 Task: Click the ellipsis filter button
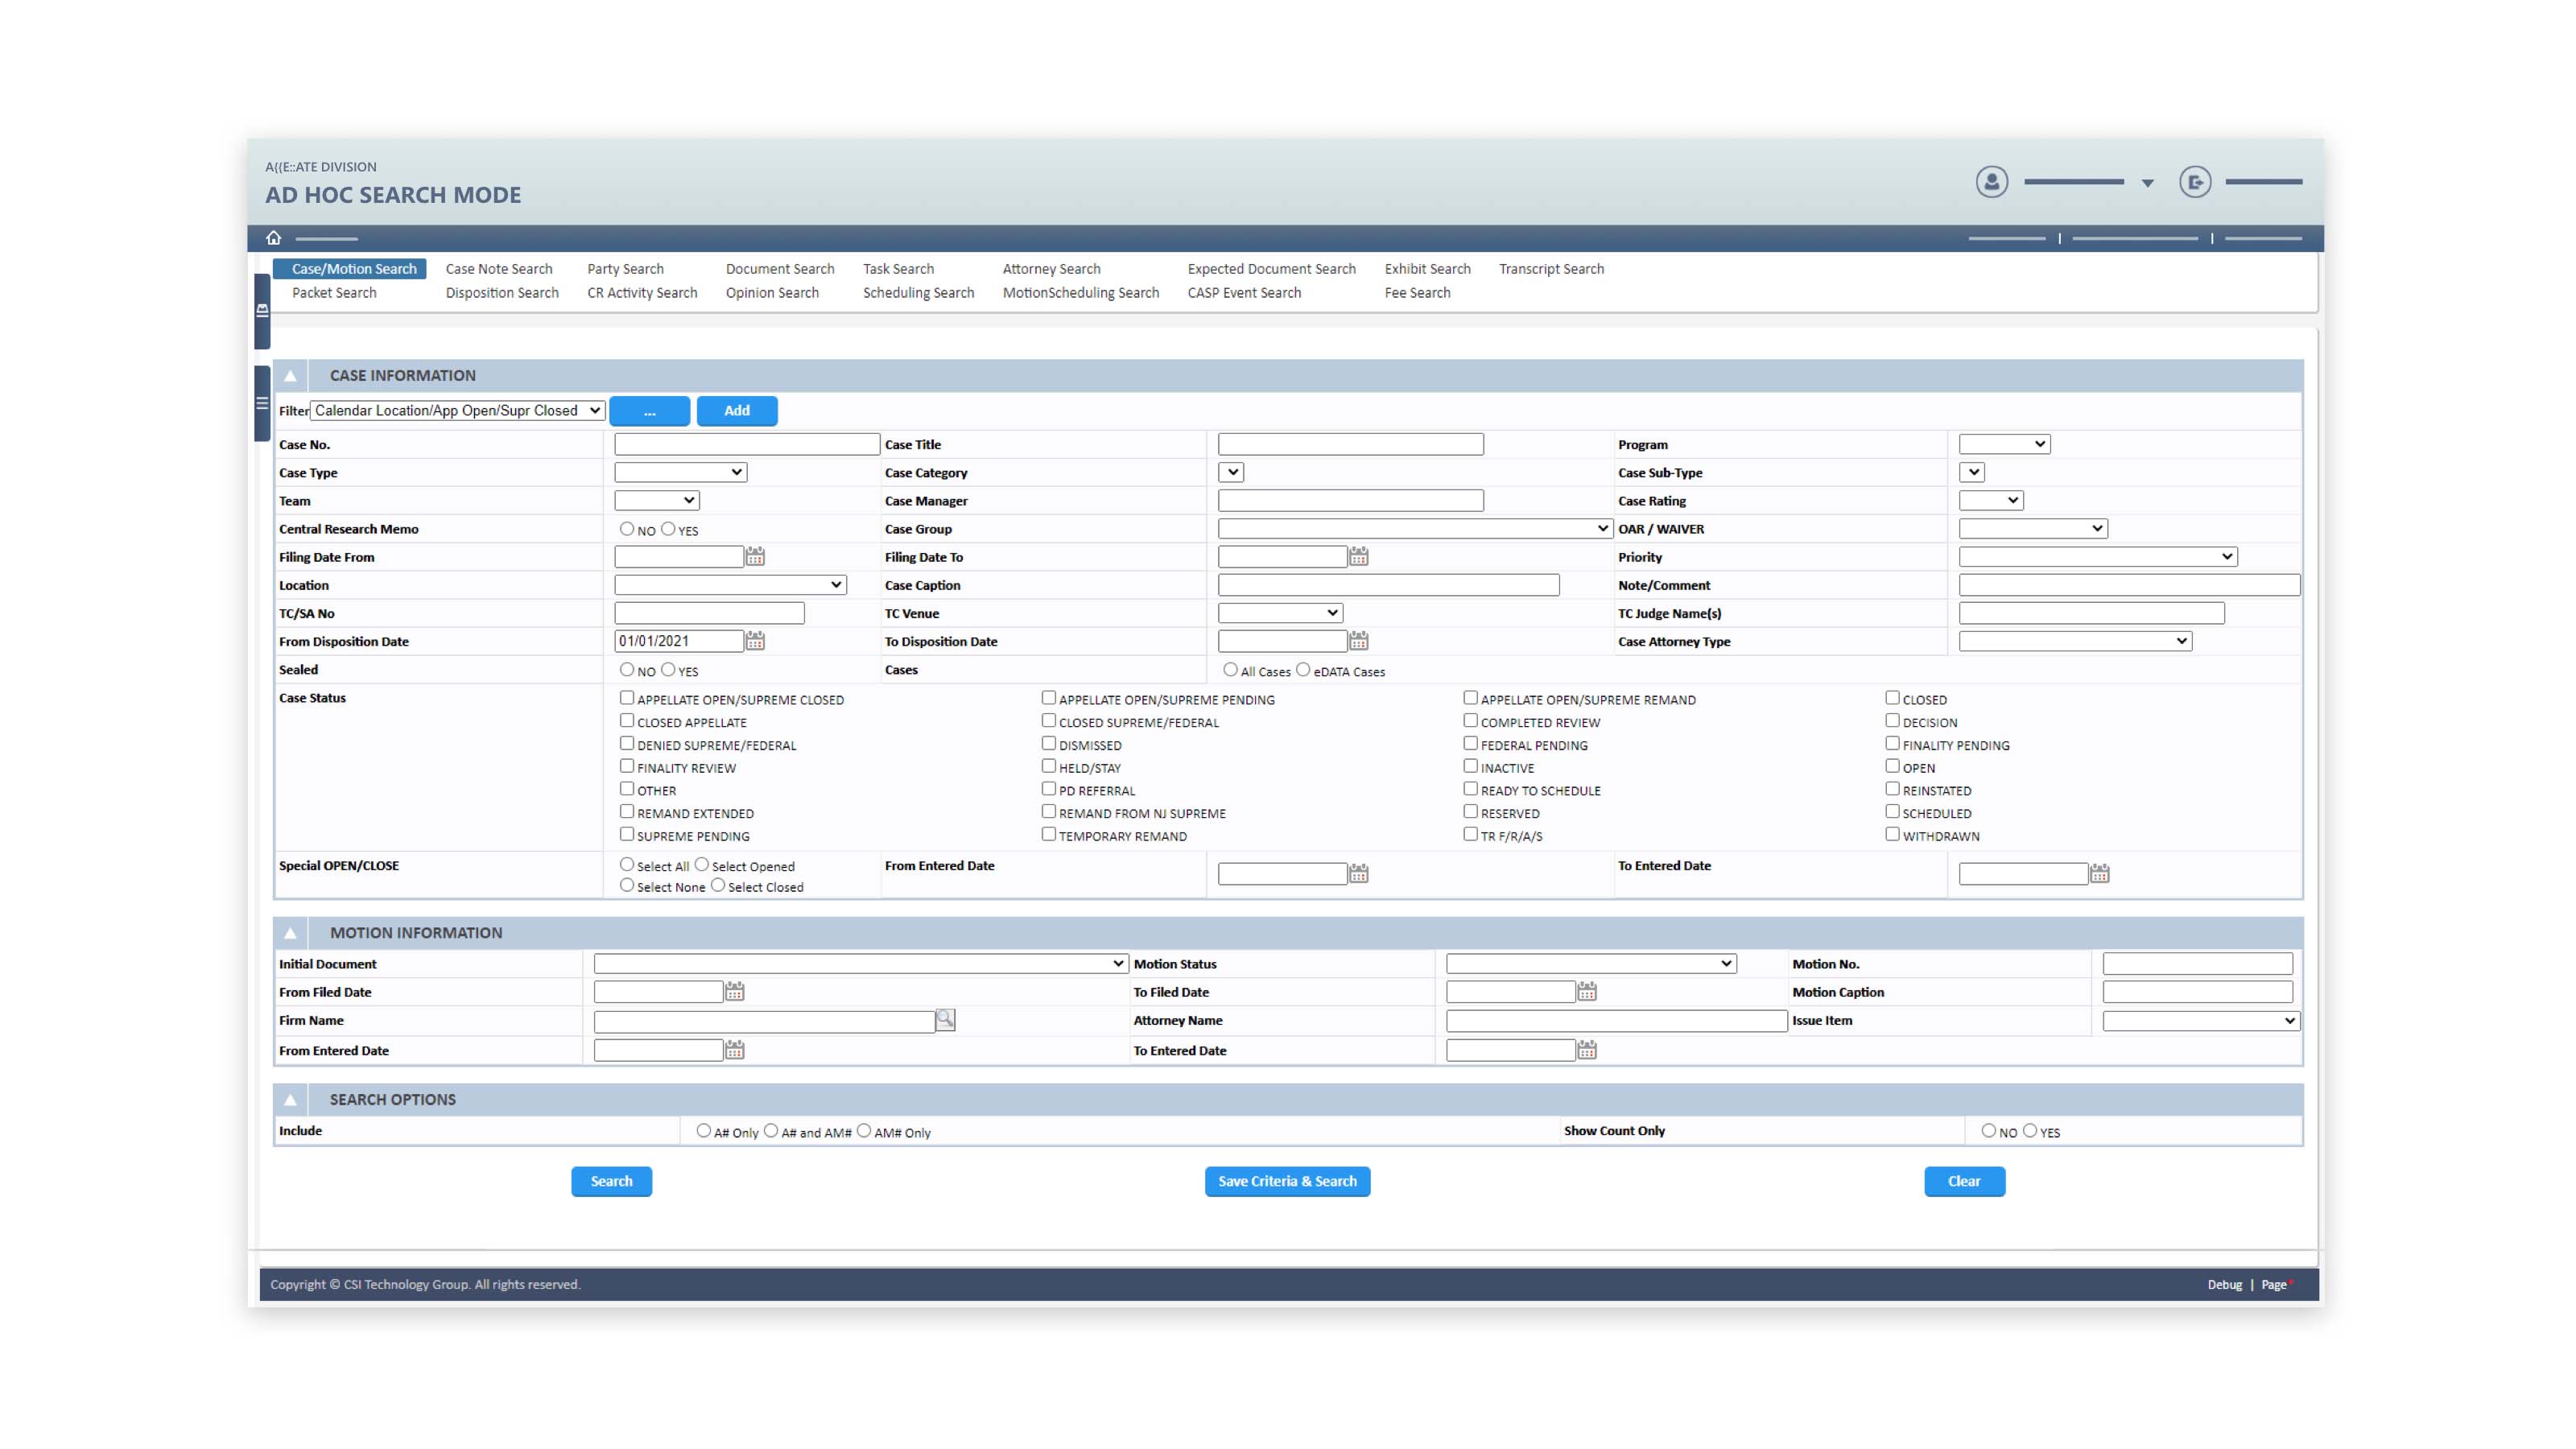(x=650, y=411)
